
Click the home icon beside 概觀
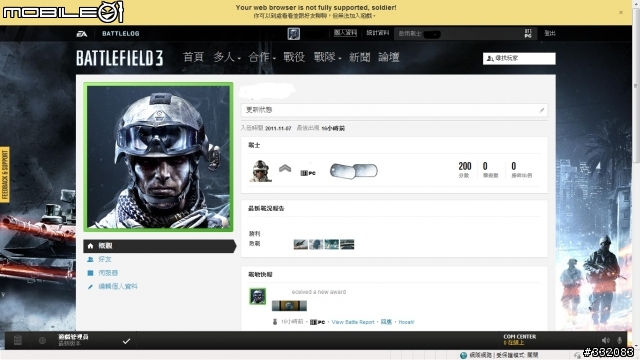point(91,246)
